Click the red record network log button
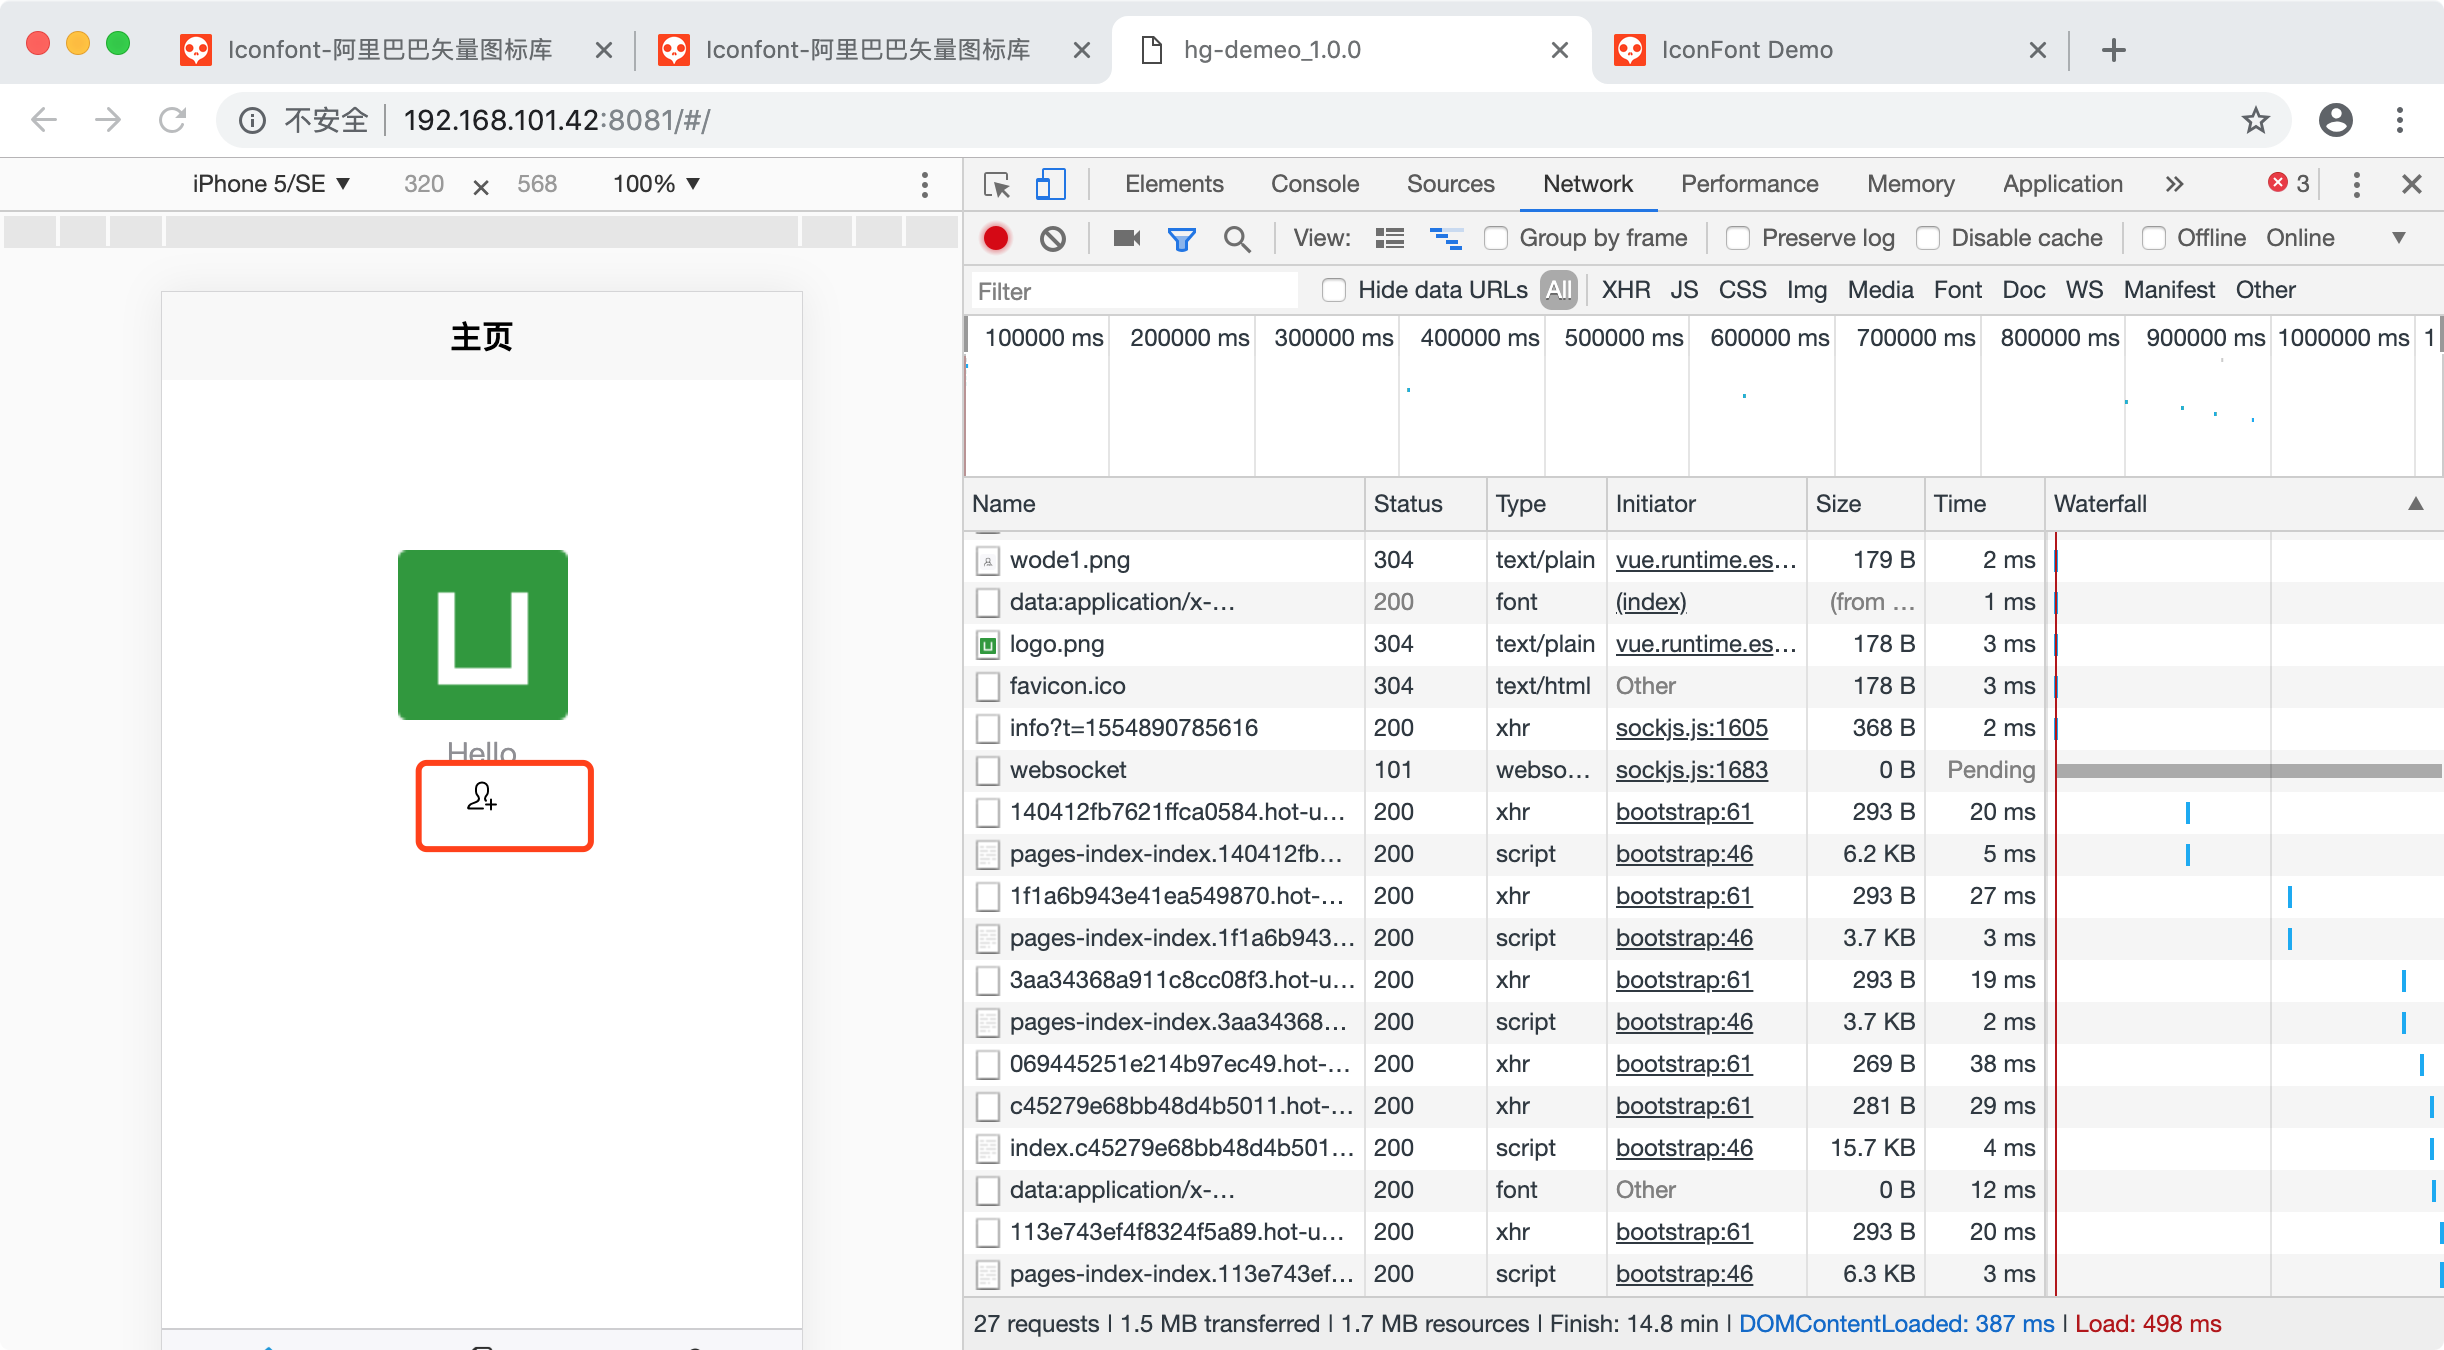This screenshot has width=2444, height=1350. coord(995,238)
